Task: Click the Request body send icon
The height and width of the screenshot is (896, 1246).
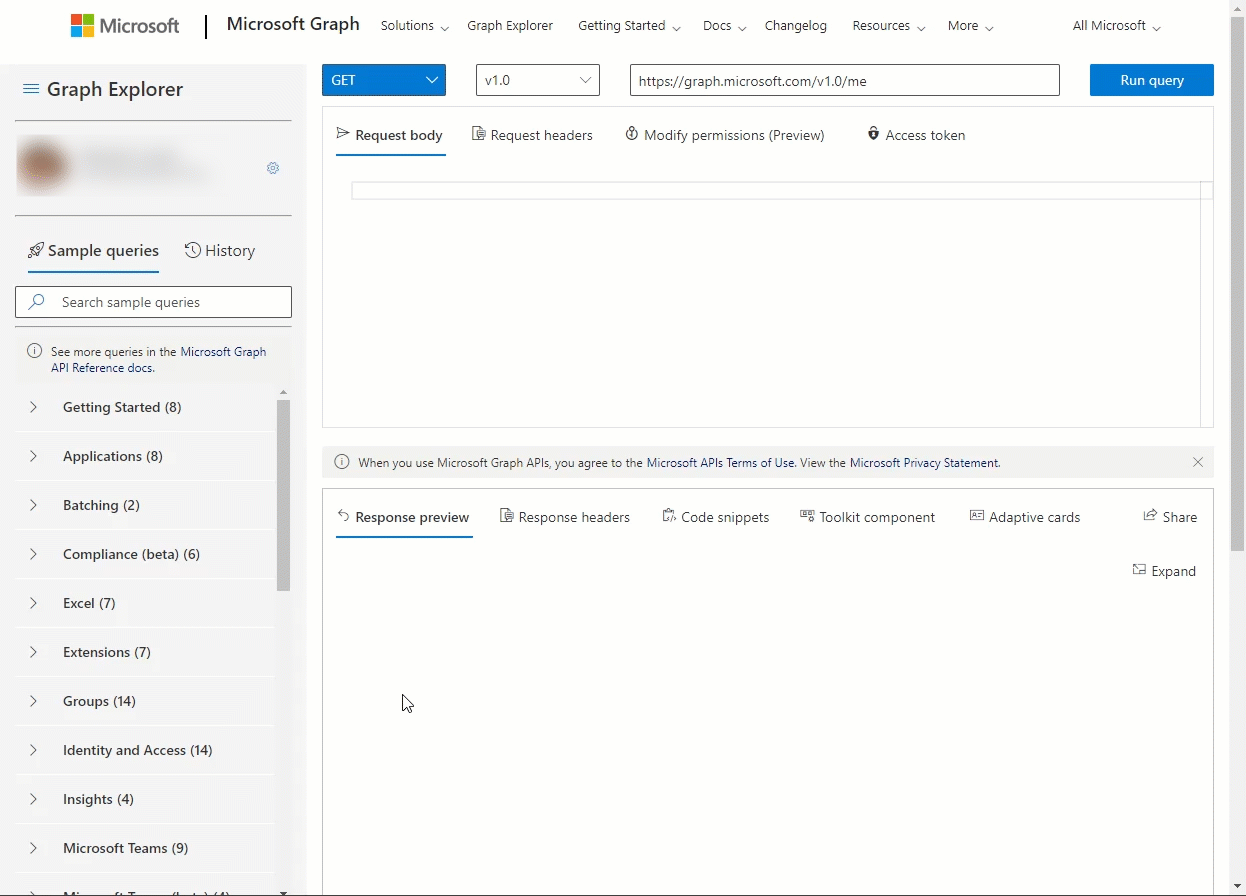Action: click(343, 134)
